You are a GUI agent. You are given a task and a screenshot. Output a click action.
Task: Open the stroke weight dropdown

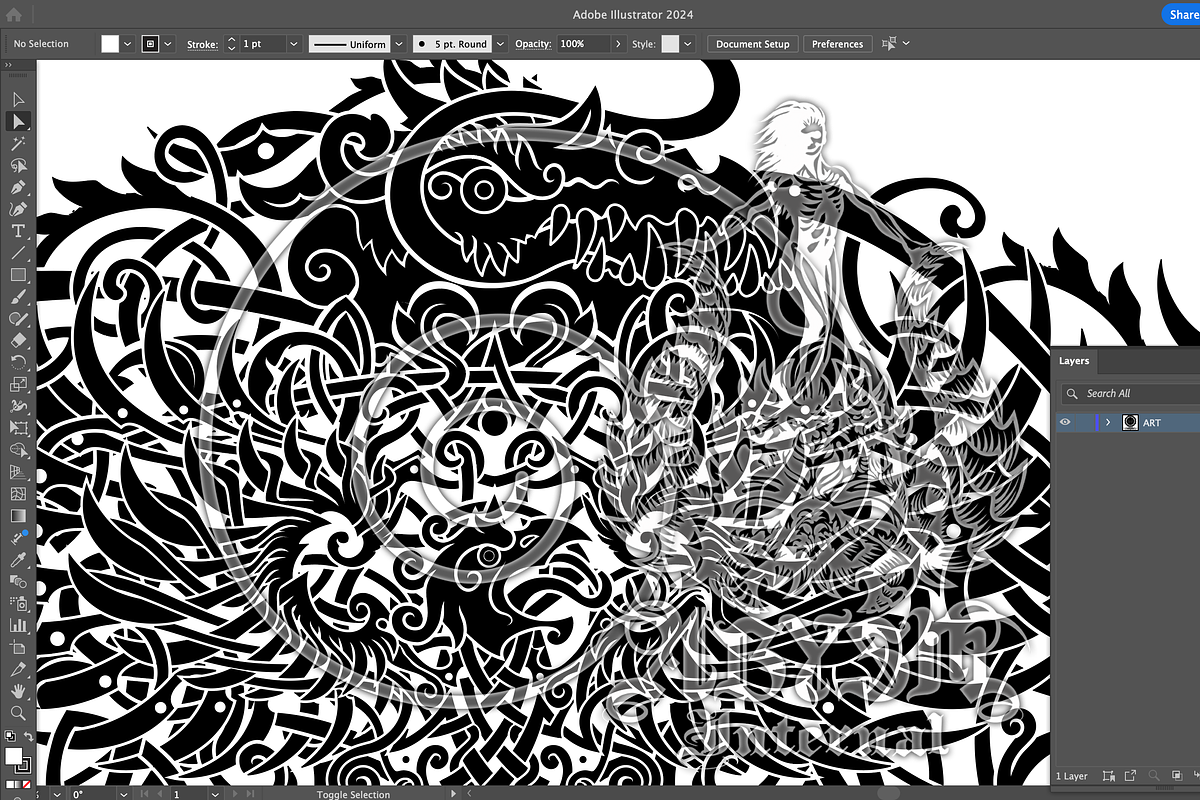point(294,44)
